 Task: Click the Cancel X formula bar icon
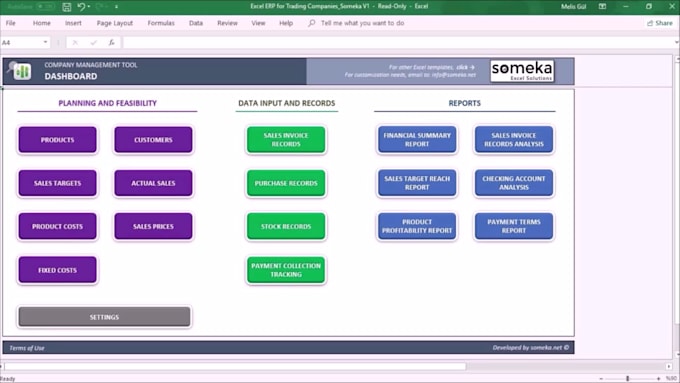(x=75, y=42)
